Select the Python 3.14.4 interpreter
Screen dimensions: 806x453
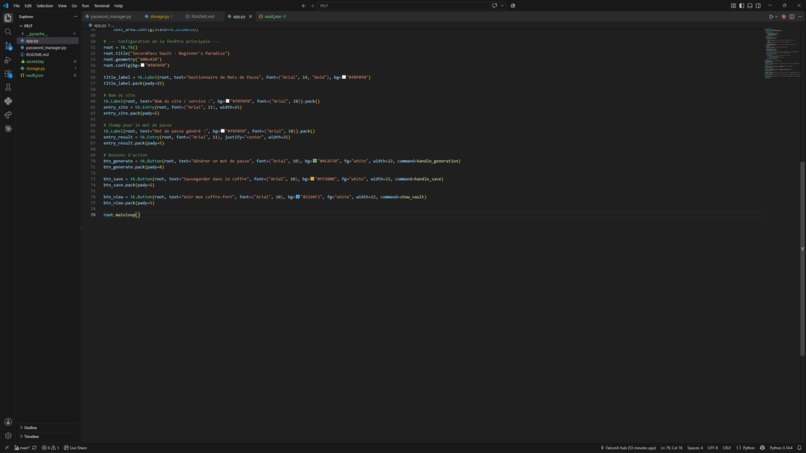point(781,448)
